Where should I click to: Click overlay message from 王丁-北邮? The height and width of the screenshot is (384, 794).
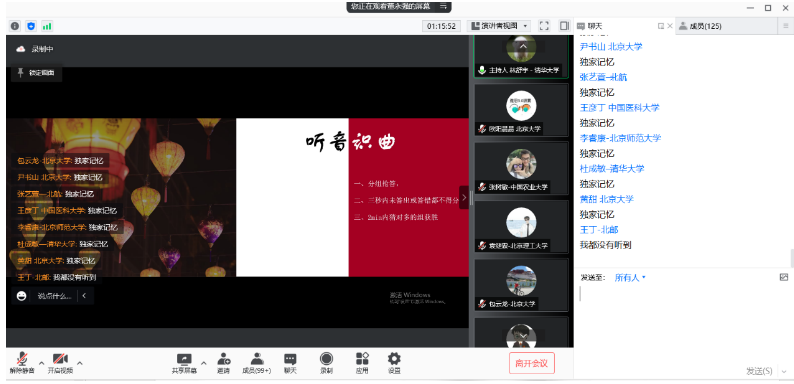click(x=56, y=277)
